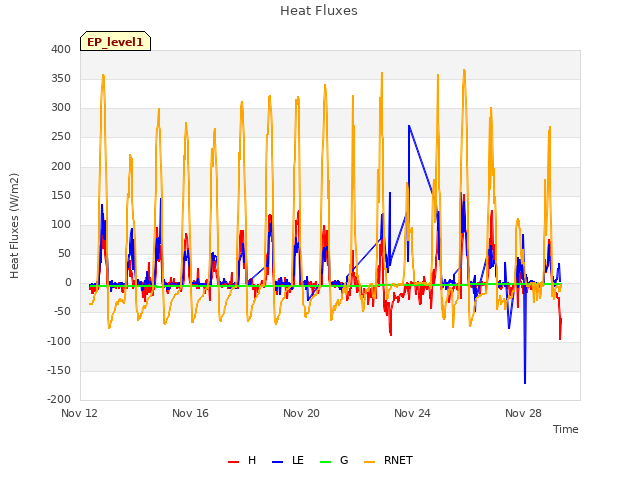Click the EP_level1 annotation label
Image resolution: width=640 pixels, height=480 pixels.
tap(116, 42)
